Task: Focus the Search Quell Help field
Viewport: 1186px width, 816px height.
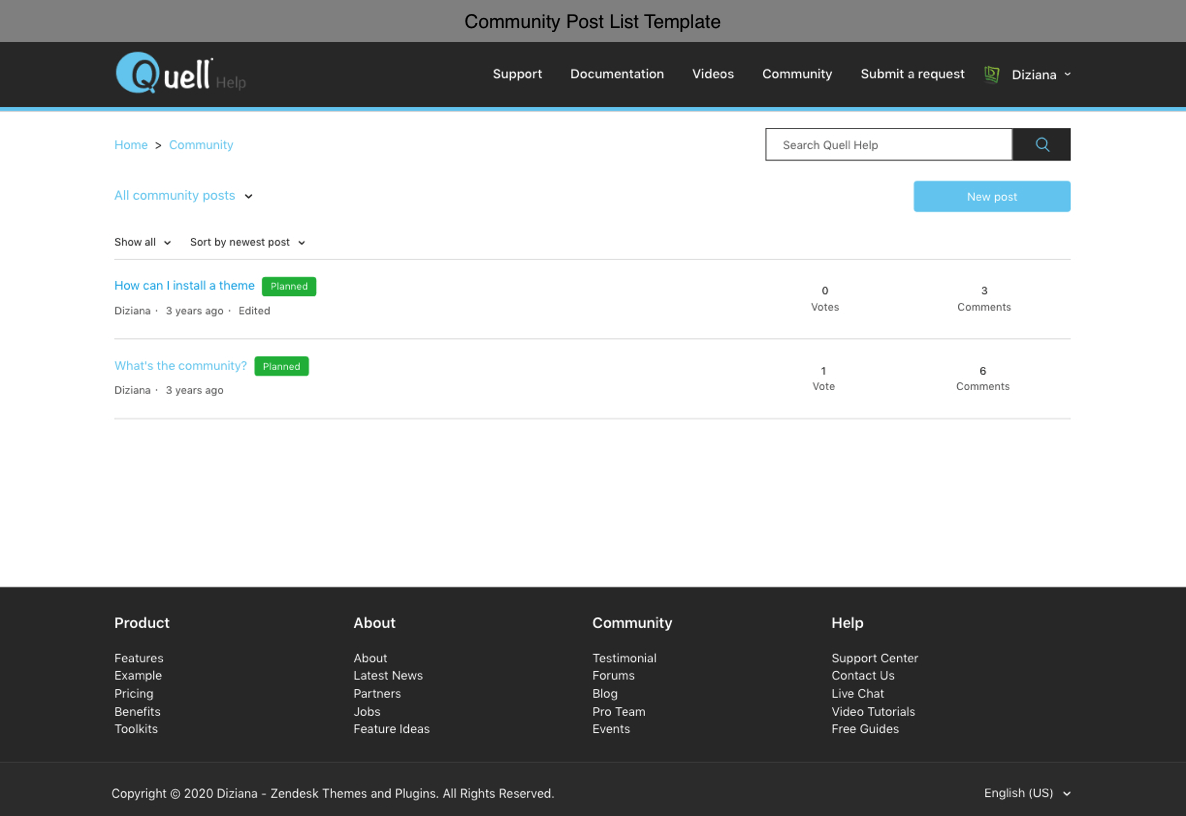Action: pos(888,145)
